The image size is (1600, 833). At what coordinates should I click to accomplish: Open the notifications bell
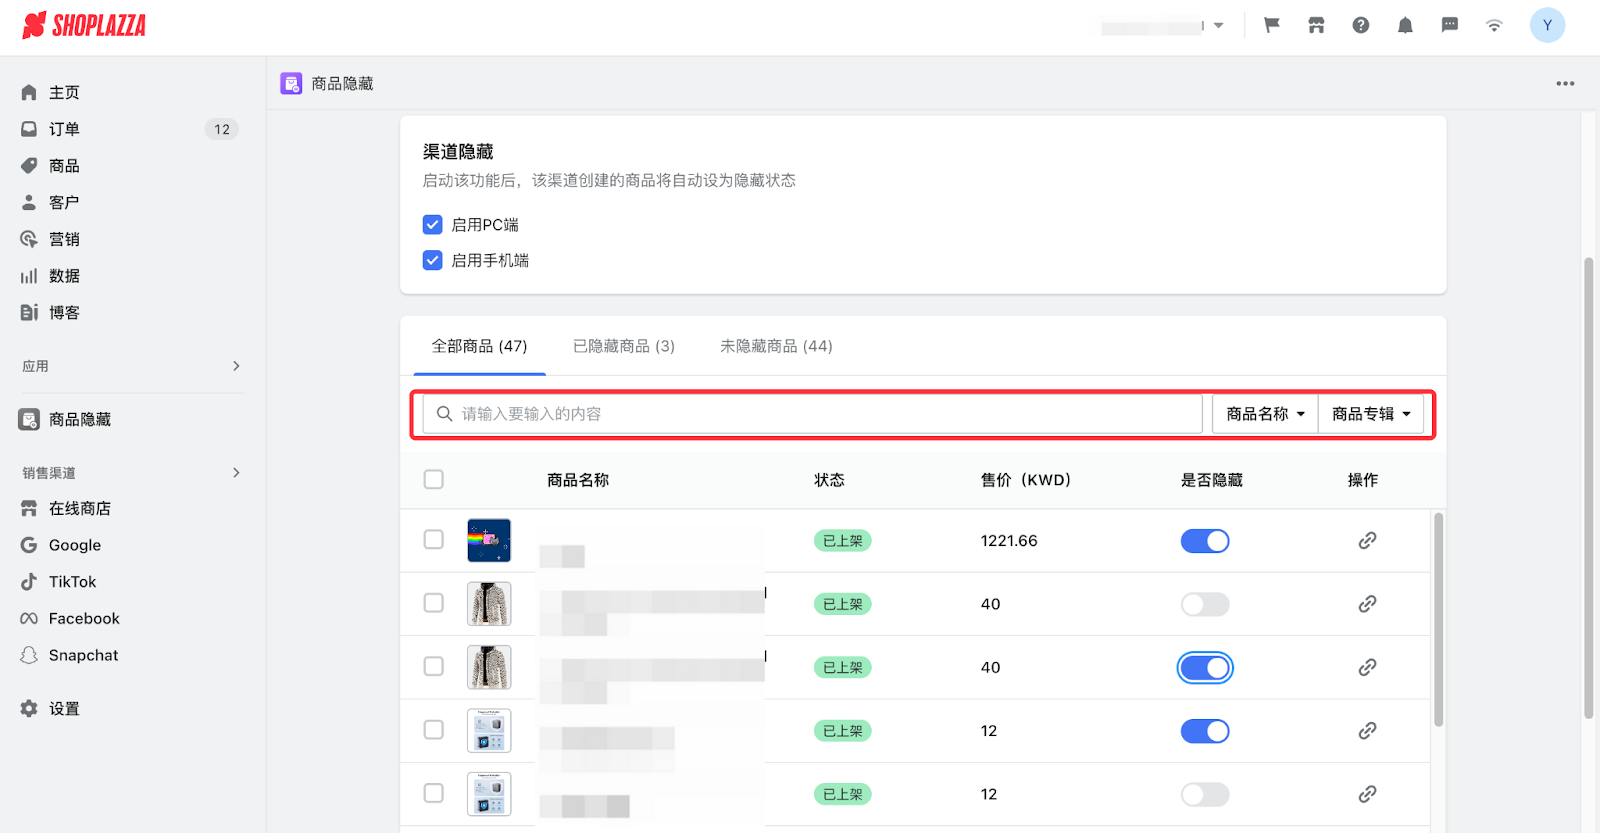[x=1405, y=26]
